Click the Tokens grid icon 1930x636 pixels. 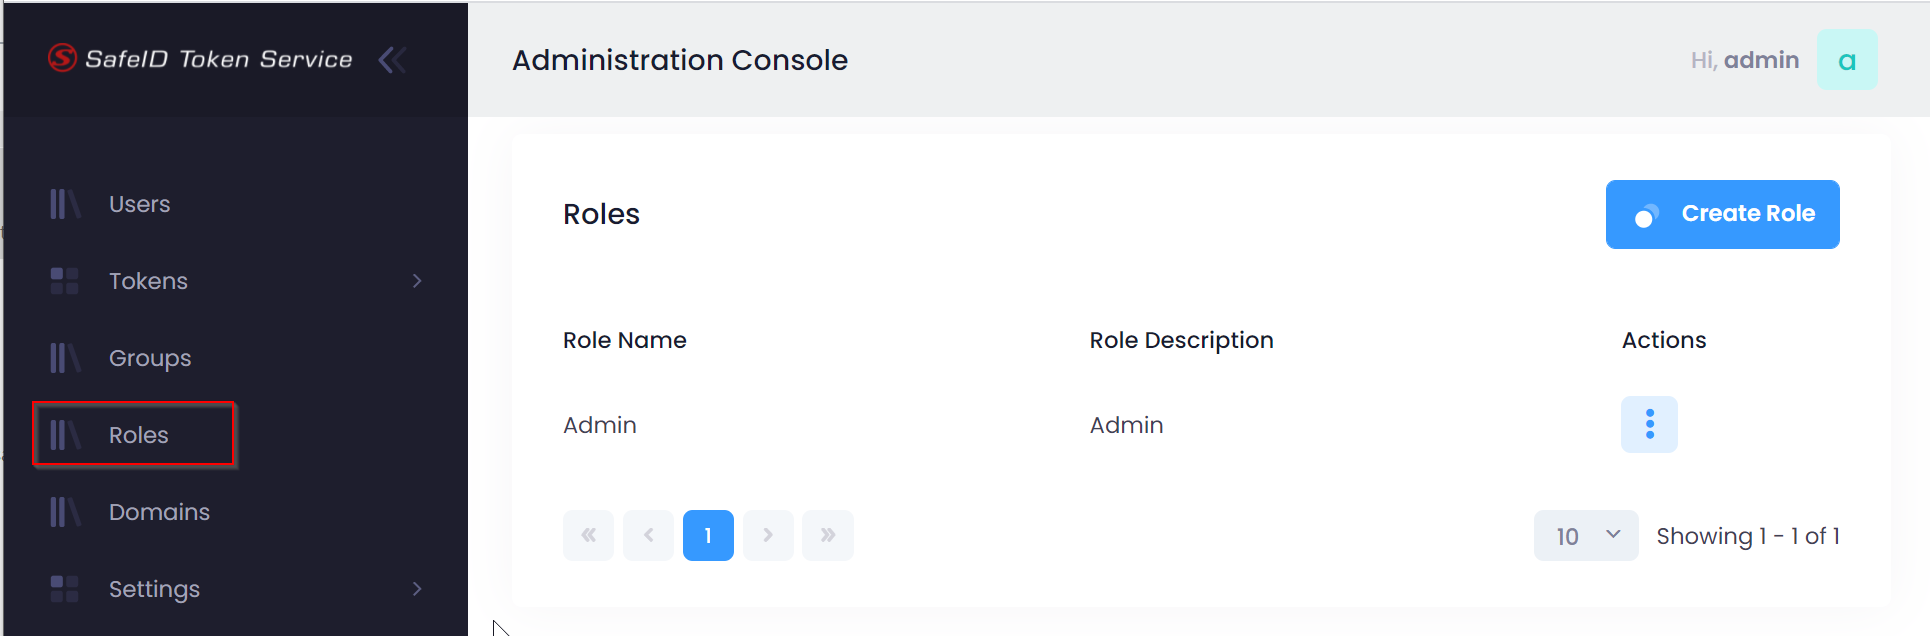tap(65, 281)
